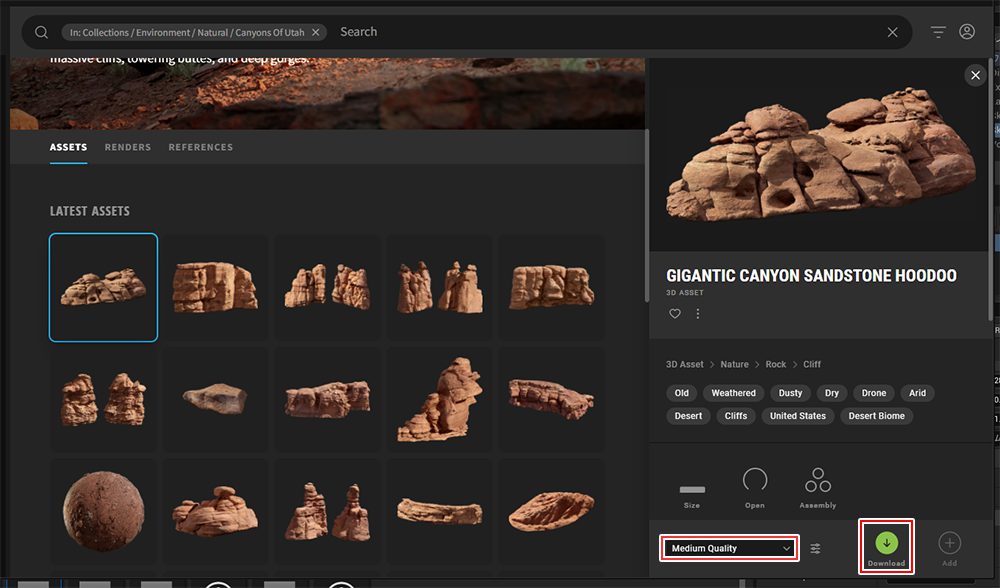Switch to the References tab

200,147
